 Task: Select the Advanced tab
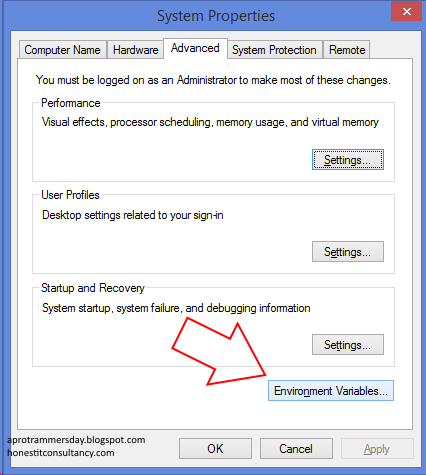coord(195,48)
